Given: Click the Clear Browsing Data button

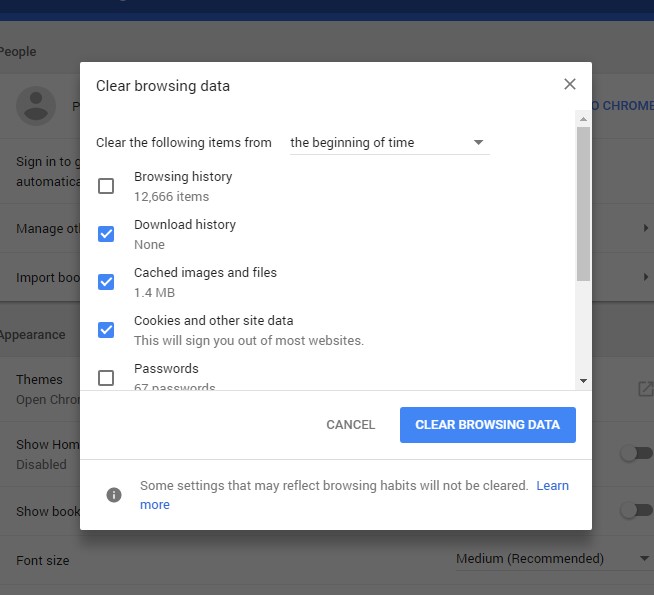Looking at the screenshot, I should (x=487, y=425).
